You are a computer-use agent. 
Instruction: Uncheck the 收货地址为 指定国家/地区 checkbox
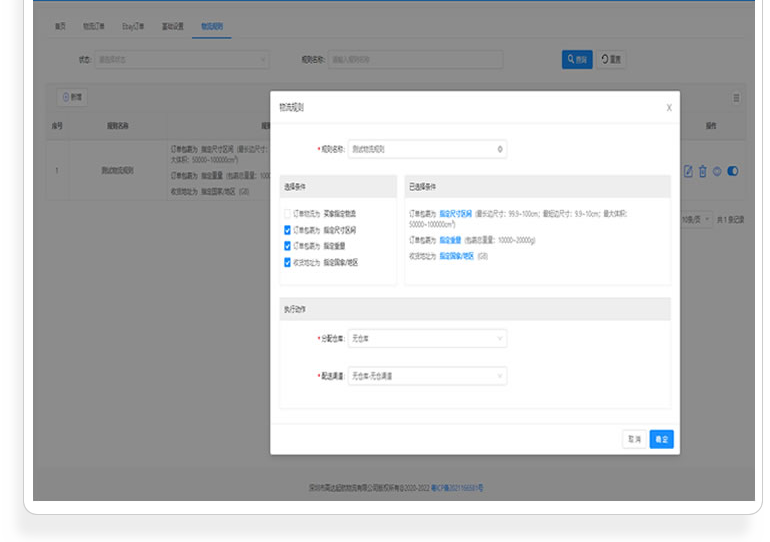point(287,263)
